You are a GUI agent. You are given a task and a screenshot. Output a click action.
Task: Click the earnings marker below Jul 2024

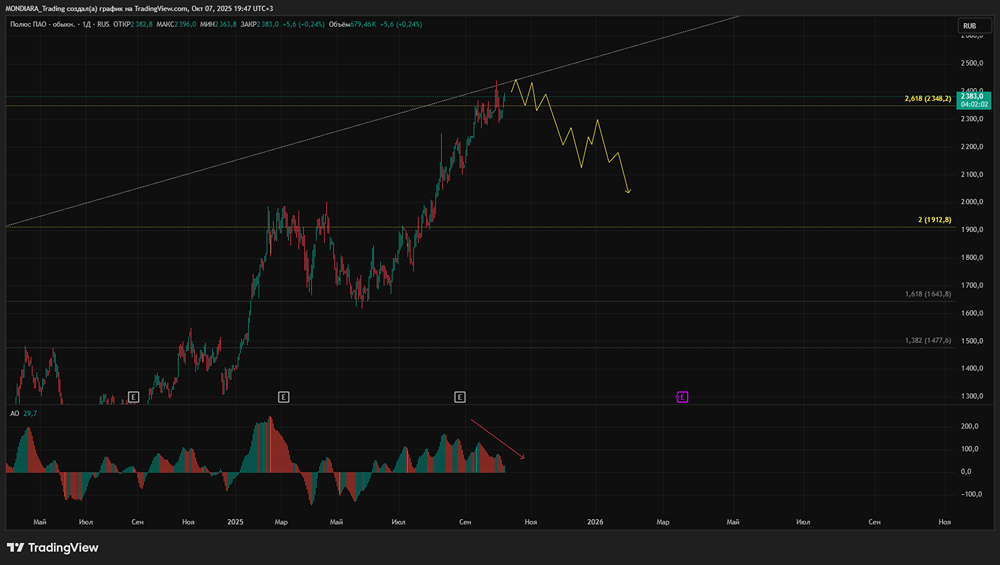pyautogui.click(x=133, y=397)
